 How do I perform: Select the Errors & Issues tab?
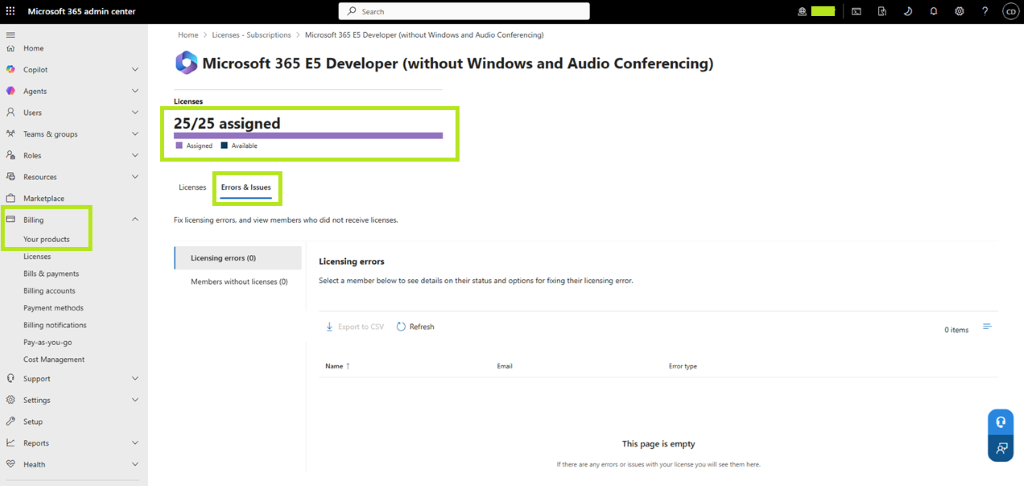(x=246, y=187)
